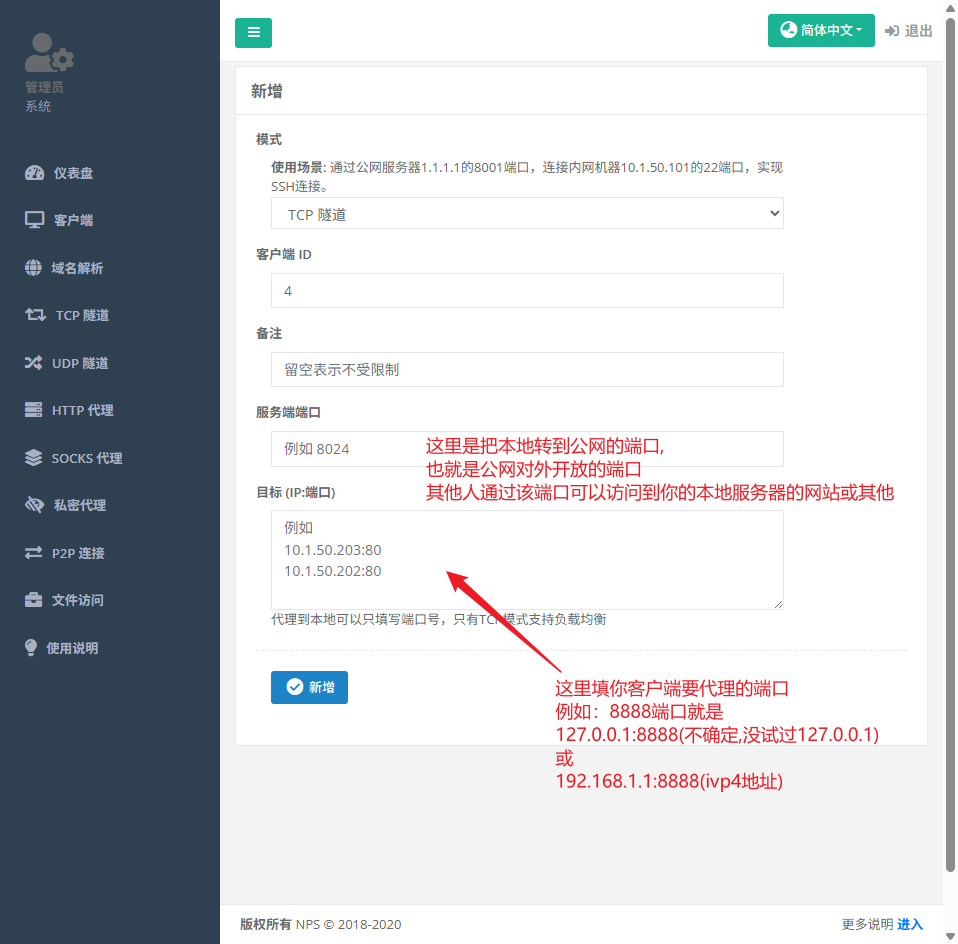This screenshot has width=958, height=944.
Task: Select TCP 隧道 from the mode combo box
Action: click(527, 213)
